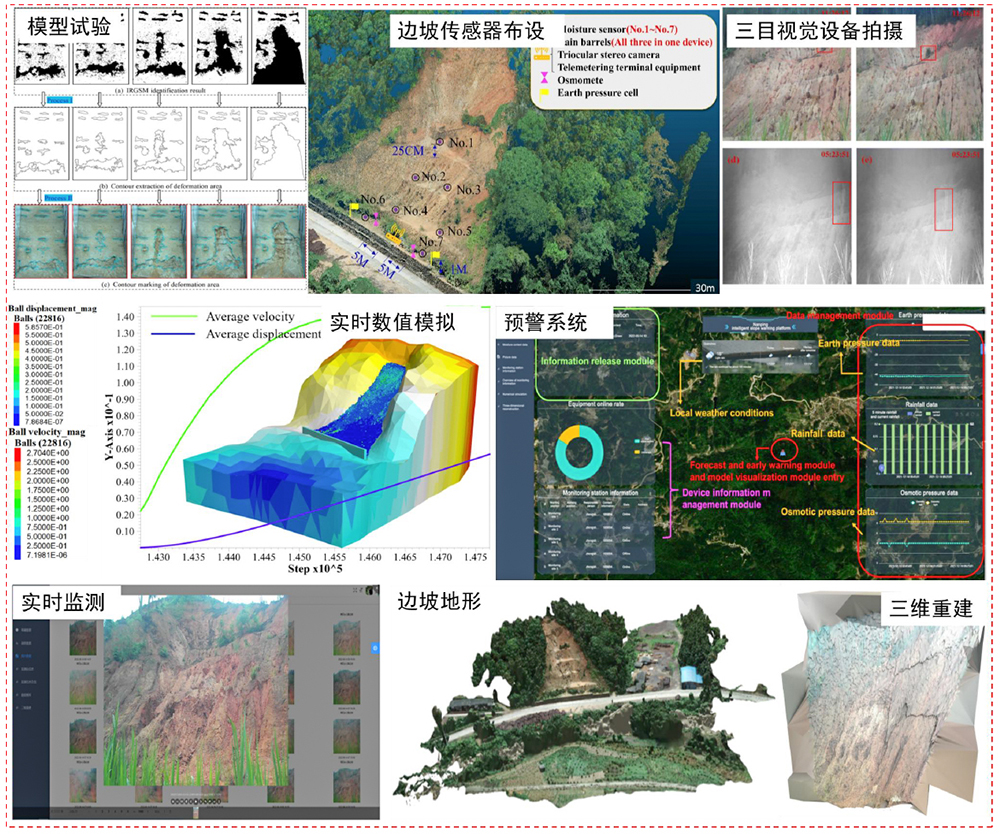Click the green rainfall bar chart

(924, 449)
